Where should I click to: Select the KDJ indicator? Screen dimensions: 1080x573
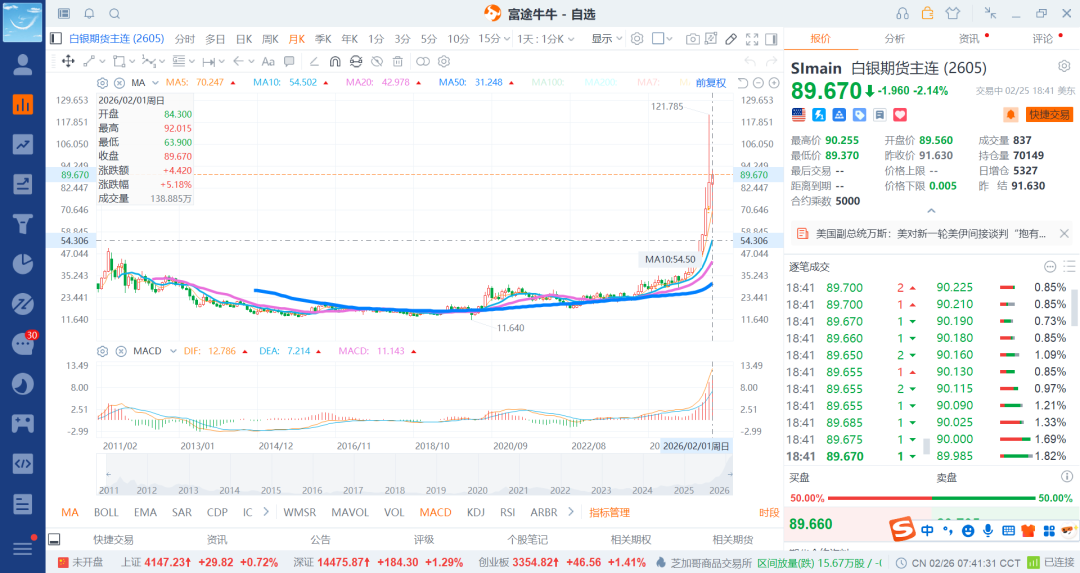click(x=476, y=512)
